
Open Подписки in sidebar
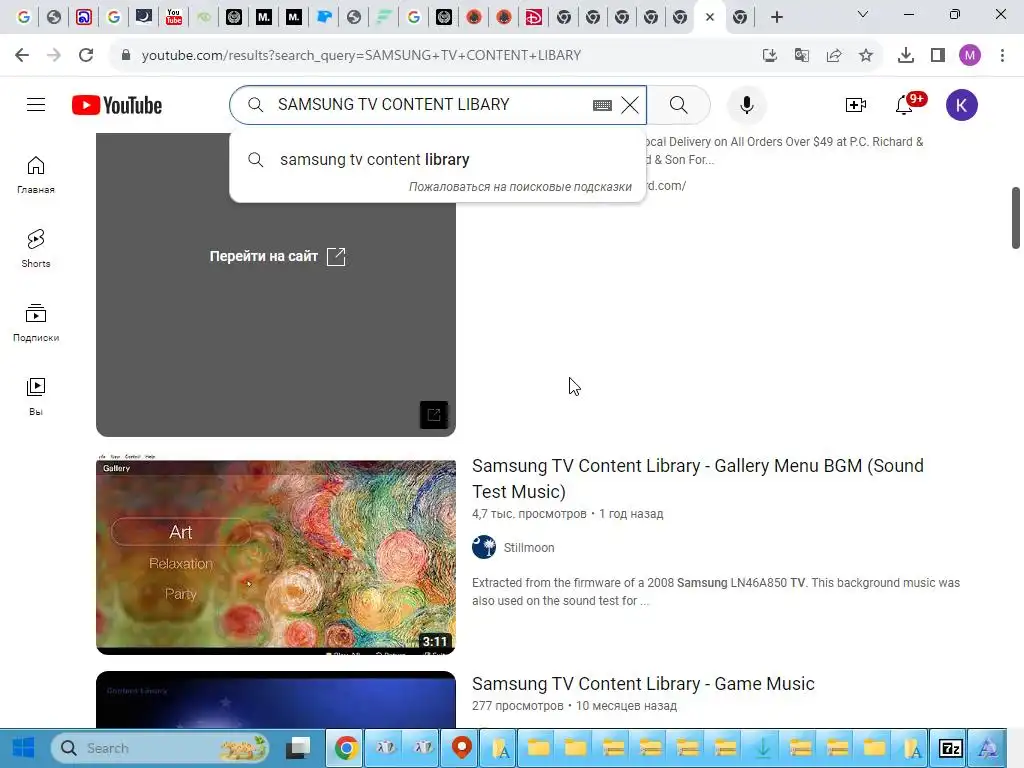click(36, 323)
